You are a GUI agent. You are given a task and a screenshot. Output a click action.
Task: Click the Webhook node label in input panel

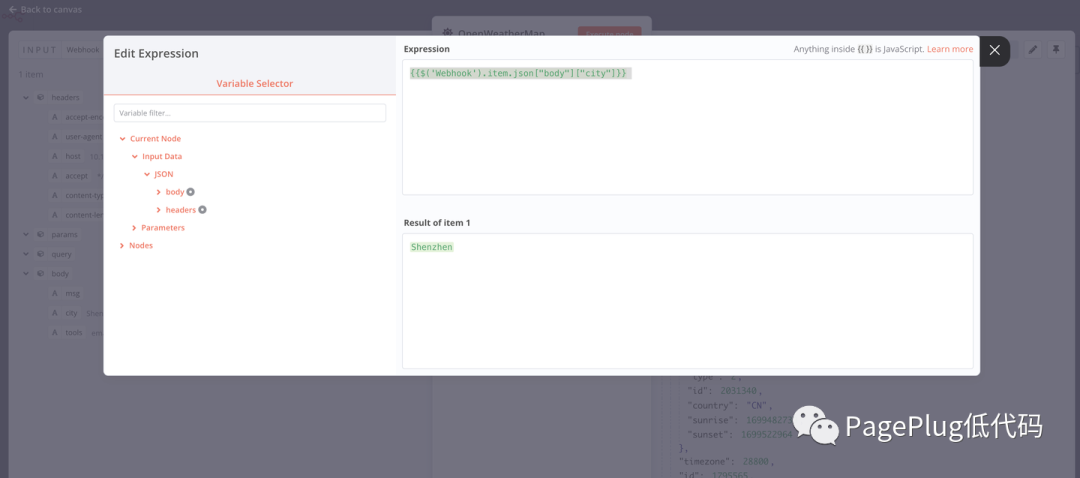pos(83,50)
